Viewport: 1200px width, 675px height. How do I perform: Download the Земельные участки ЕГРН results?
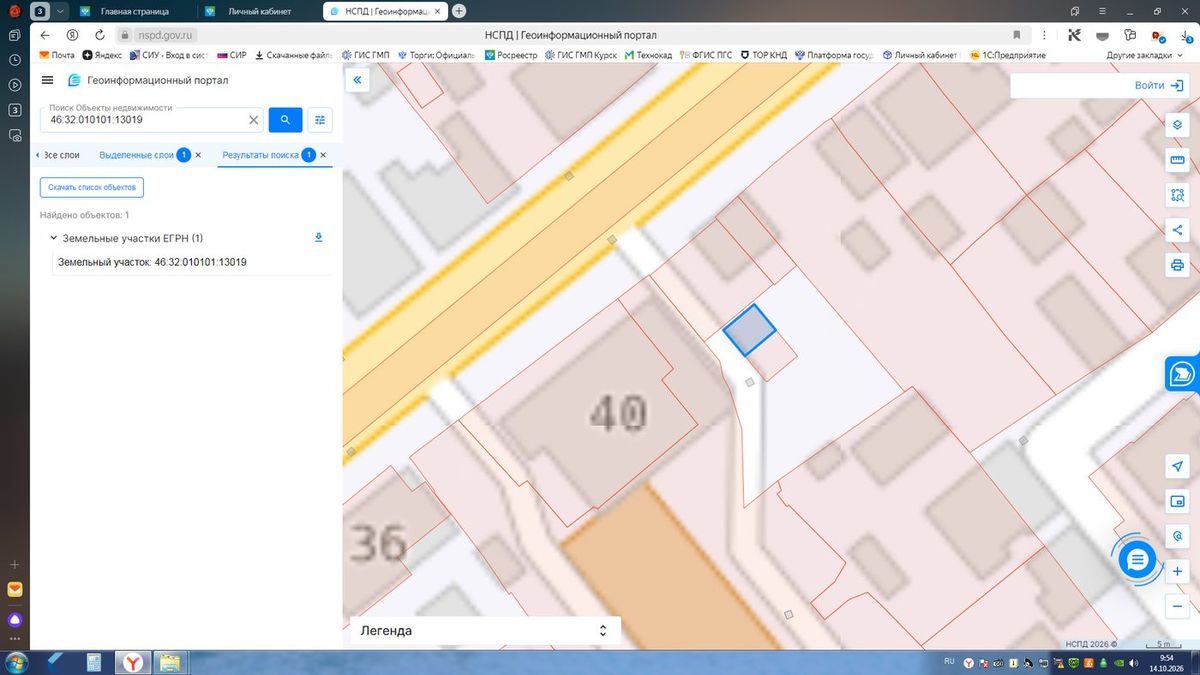tap(319, 238)
